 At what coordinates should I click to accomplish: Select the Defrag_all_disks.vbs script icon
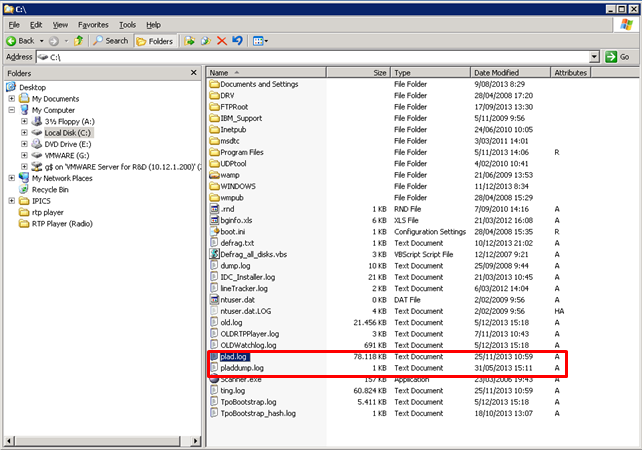(x=215, y=254)
